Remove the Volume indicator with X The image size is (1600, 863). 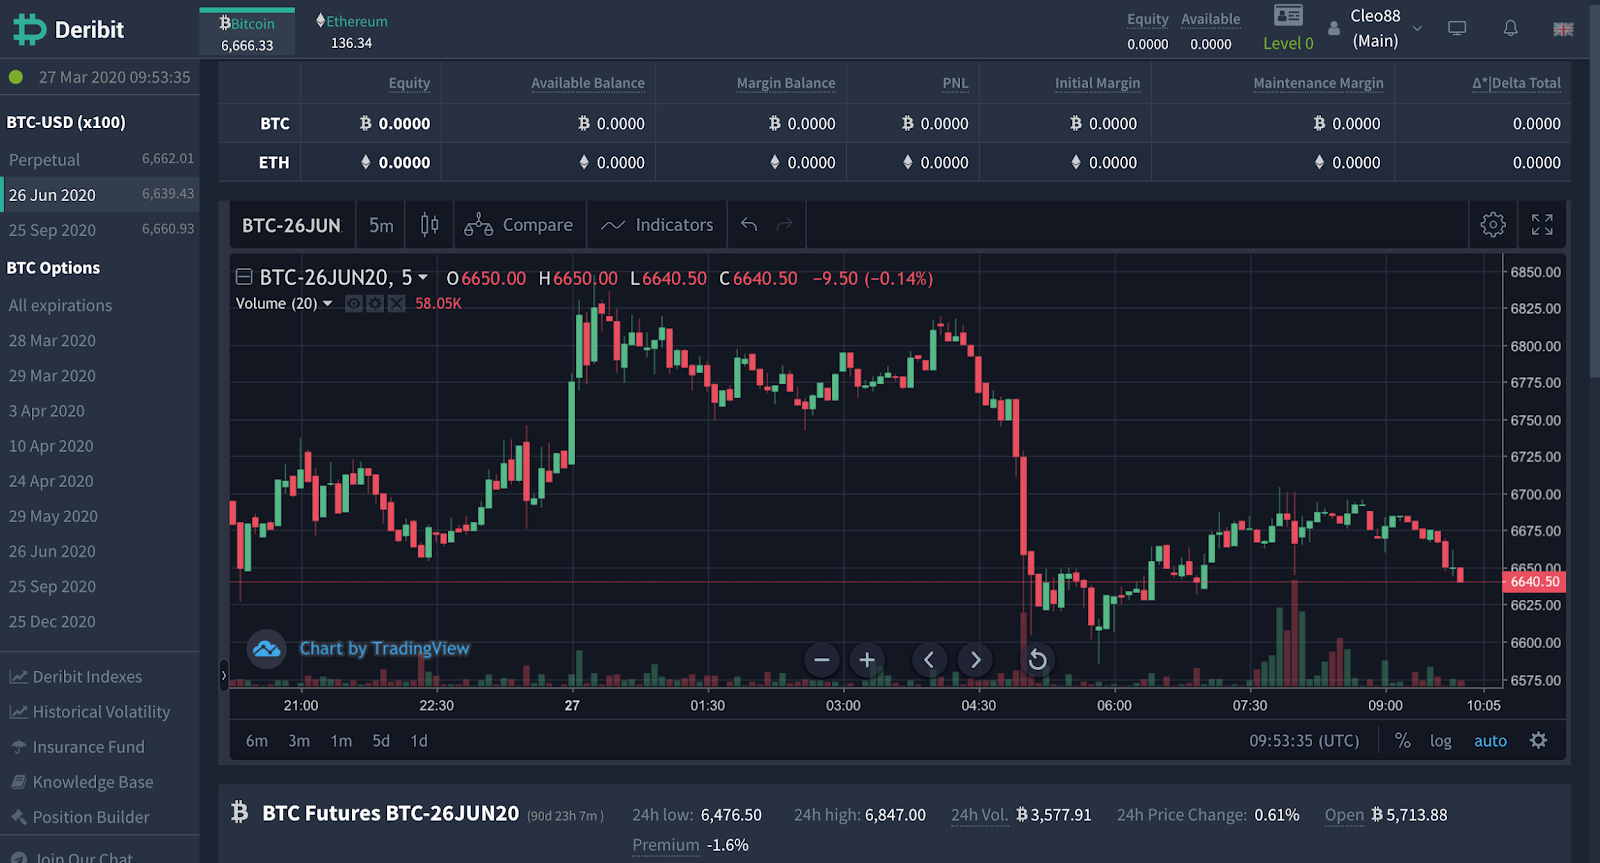396,303
